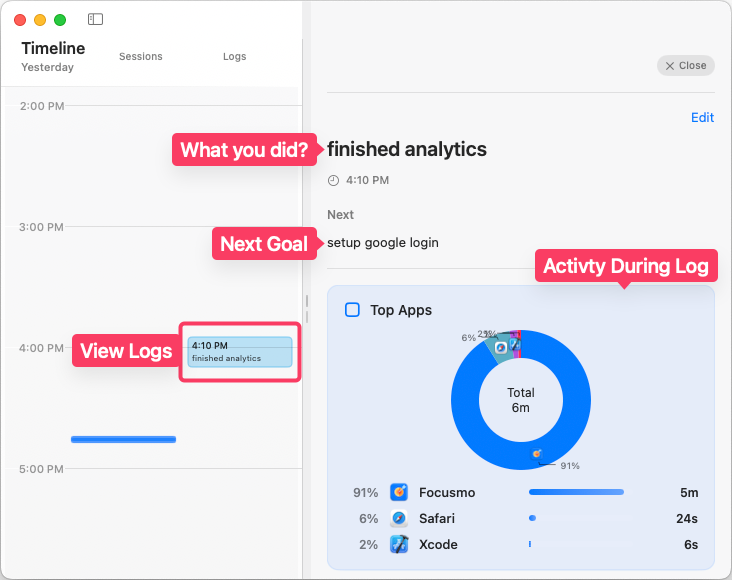
Task: Click the "setup google login" next goal text
Action: tap(382, 242)
